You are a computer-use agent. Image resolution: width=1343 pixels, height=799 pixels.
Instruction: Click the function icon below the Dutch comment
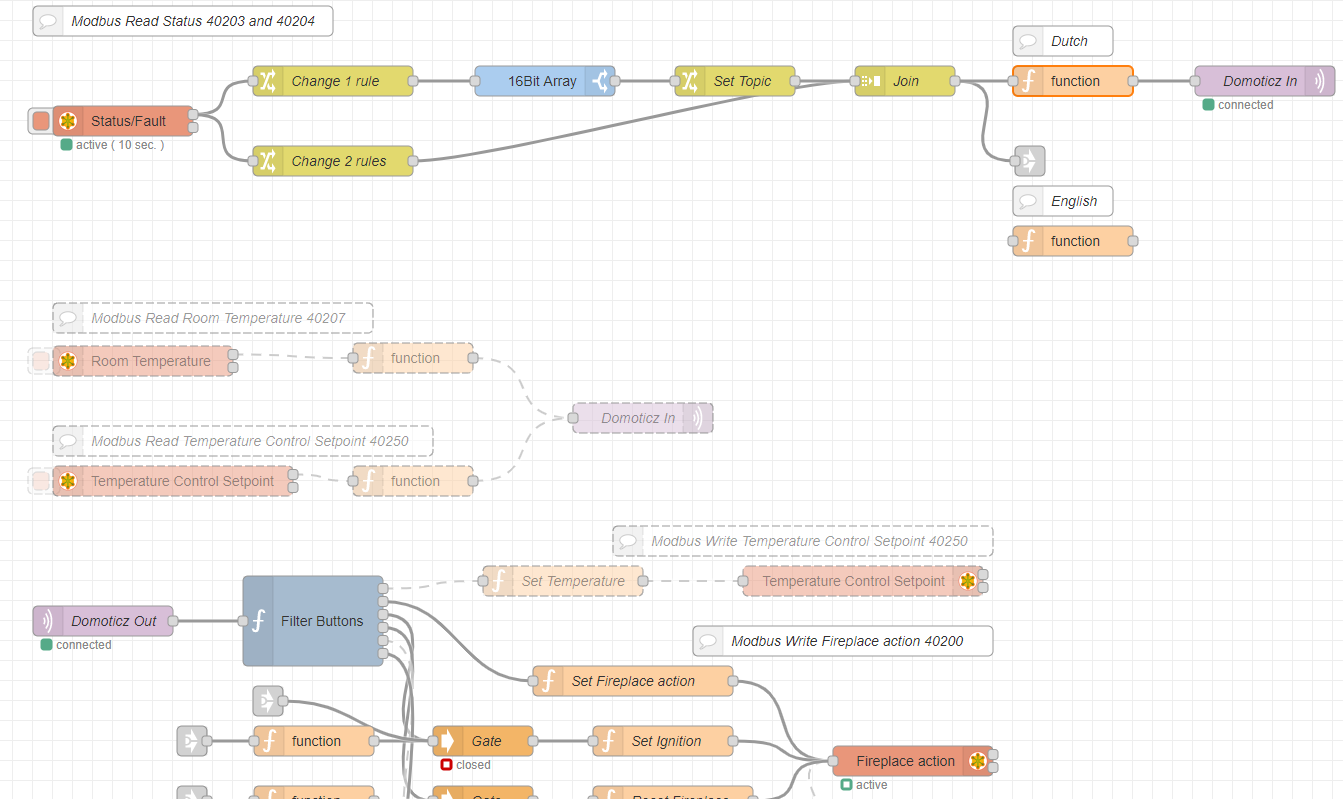point(1028,81)
